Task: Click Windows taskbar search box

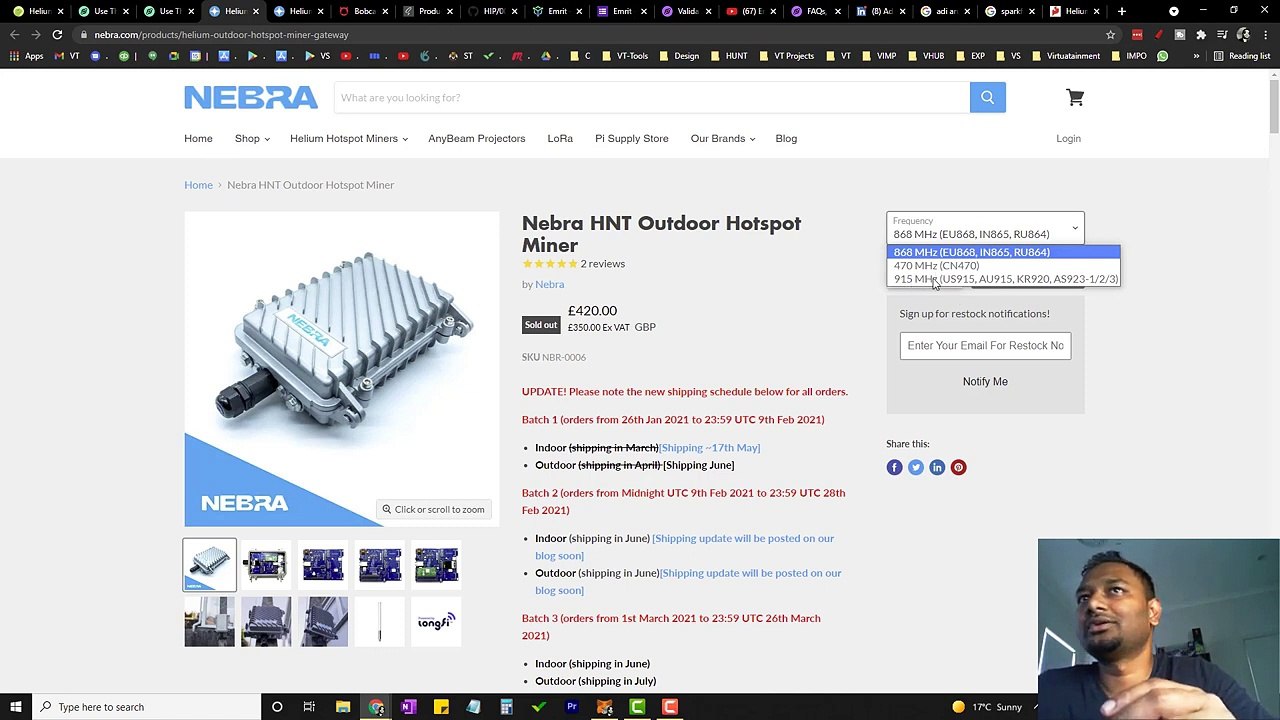Action: tap(145, 707)
